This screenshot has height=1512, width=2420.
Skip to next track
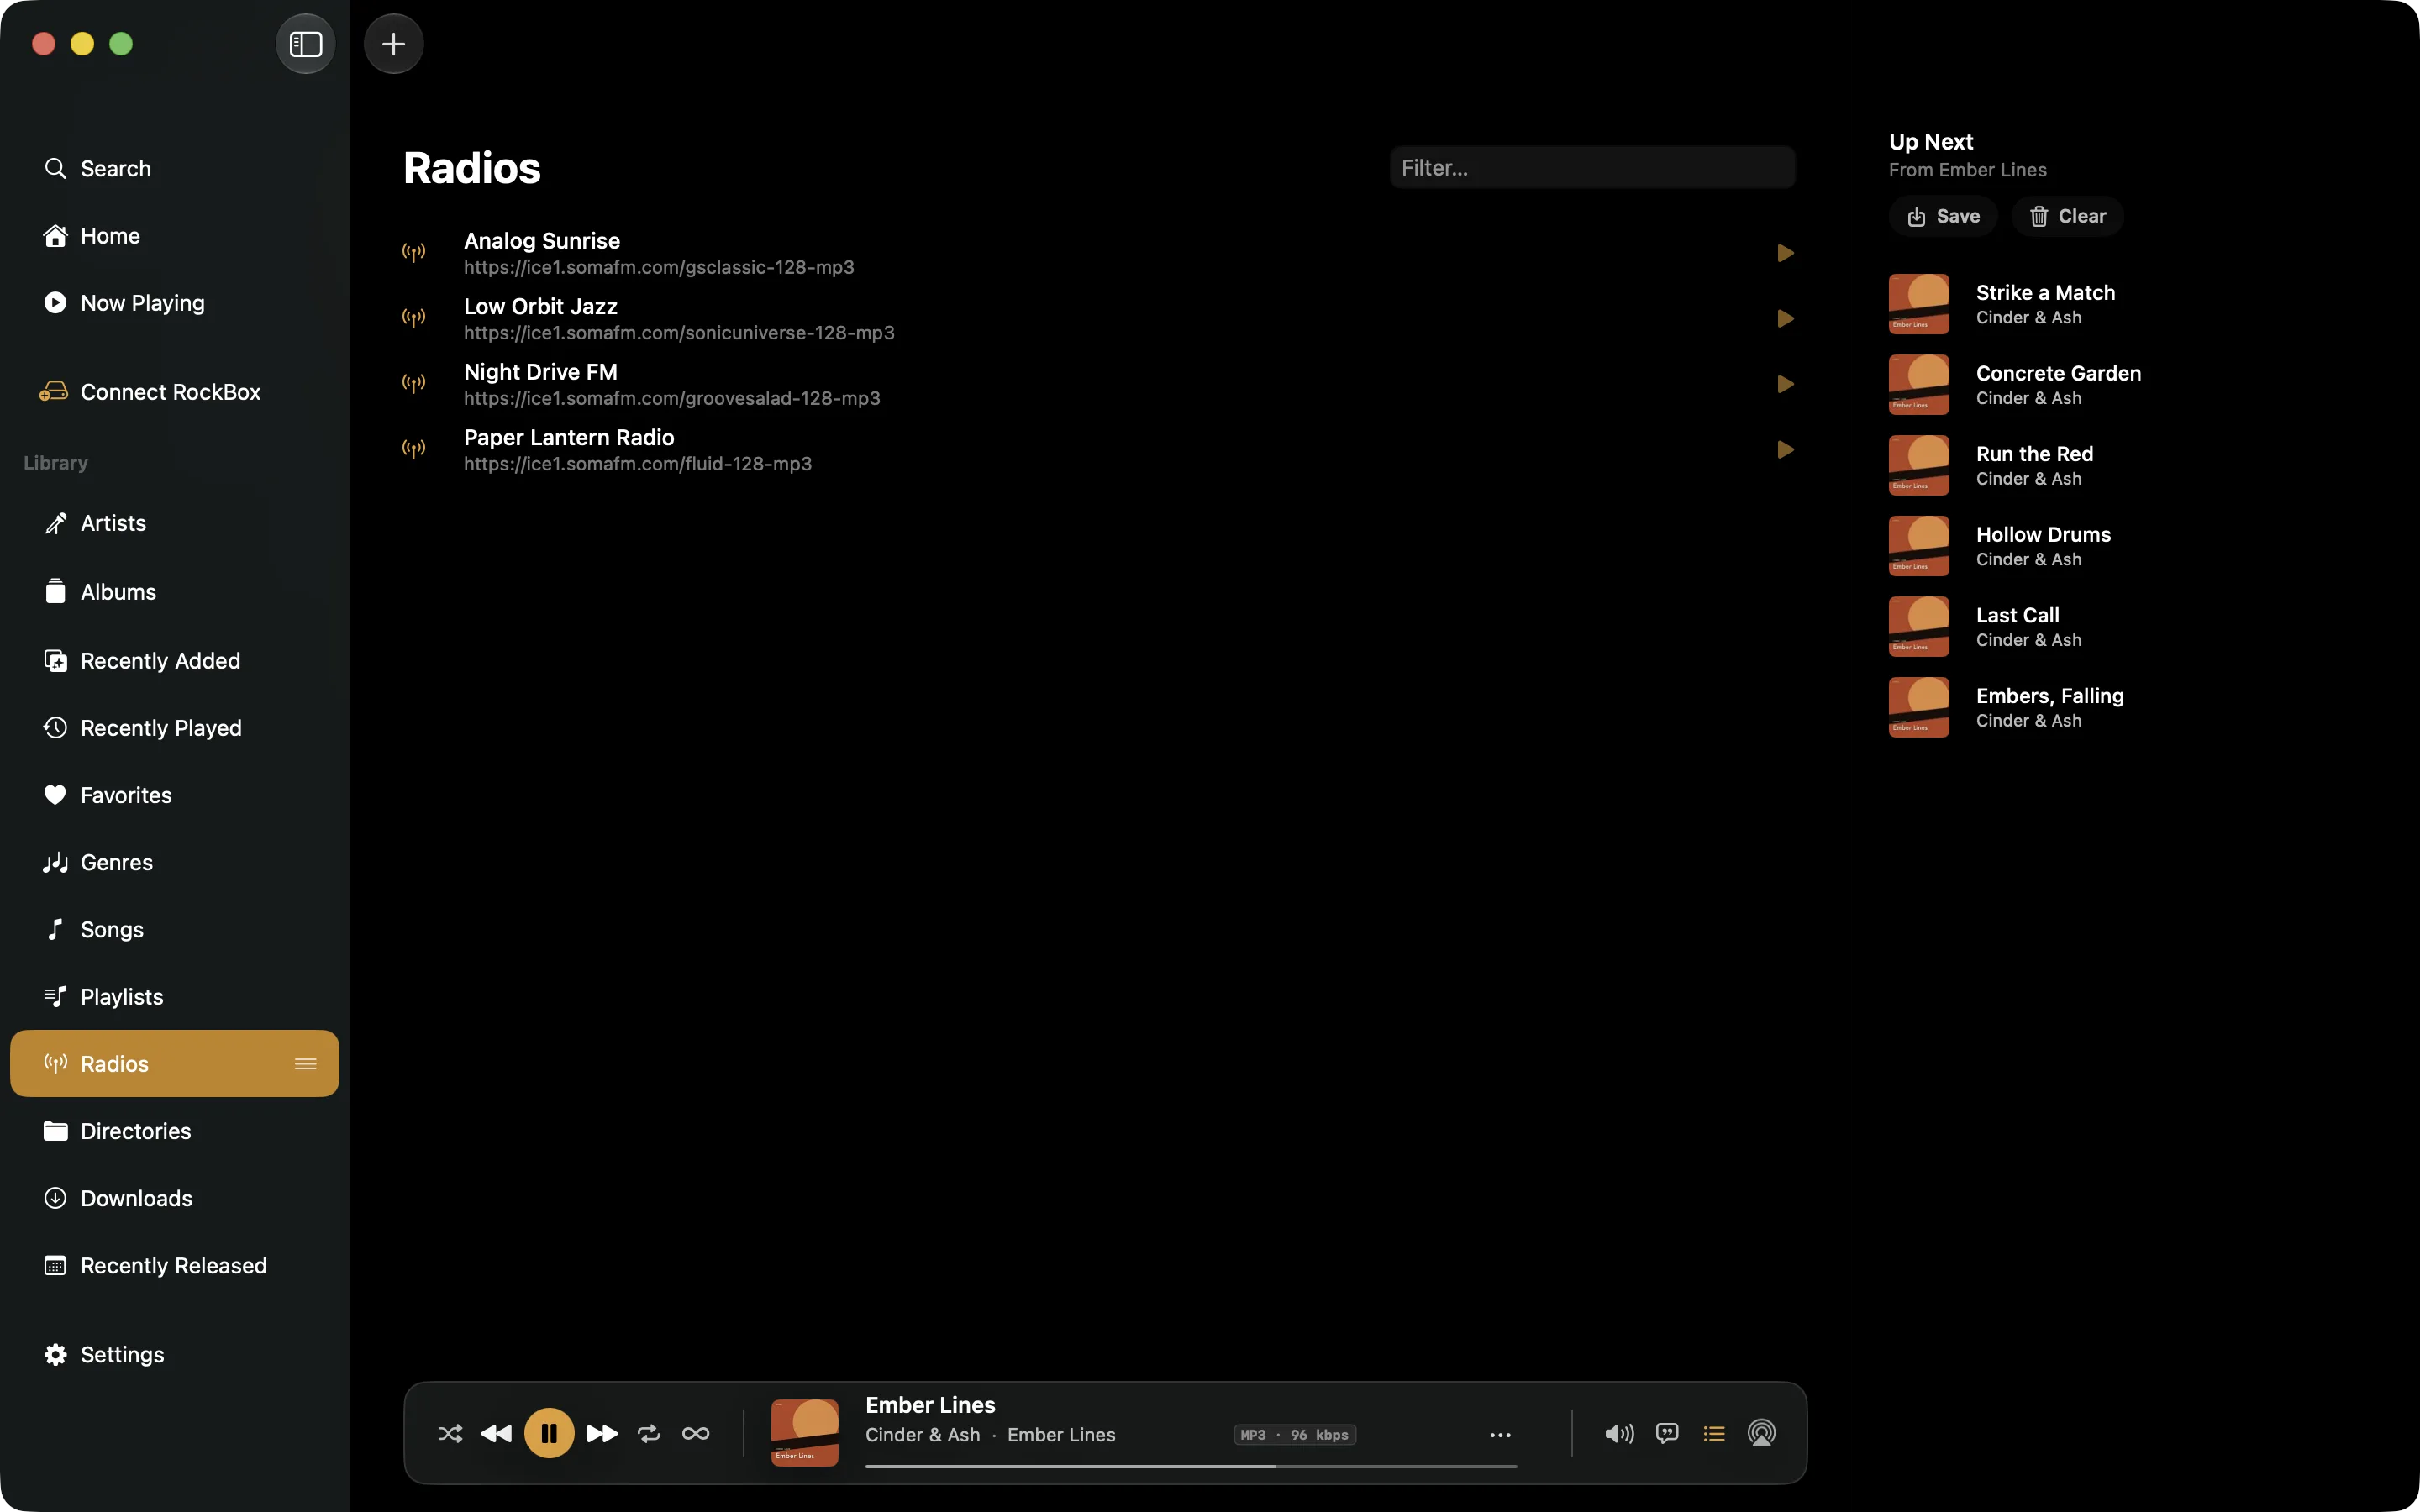click(x=601, y=1433)
